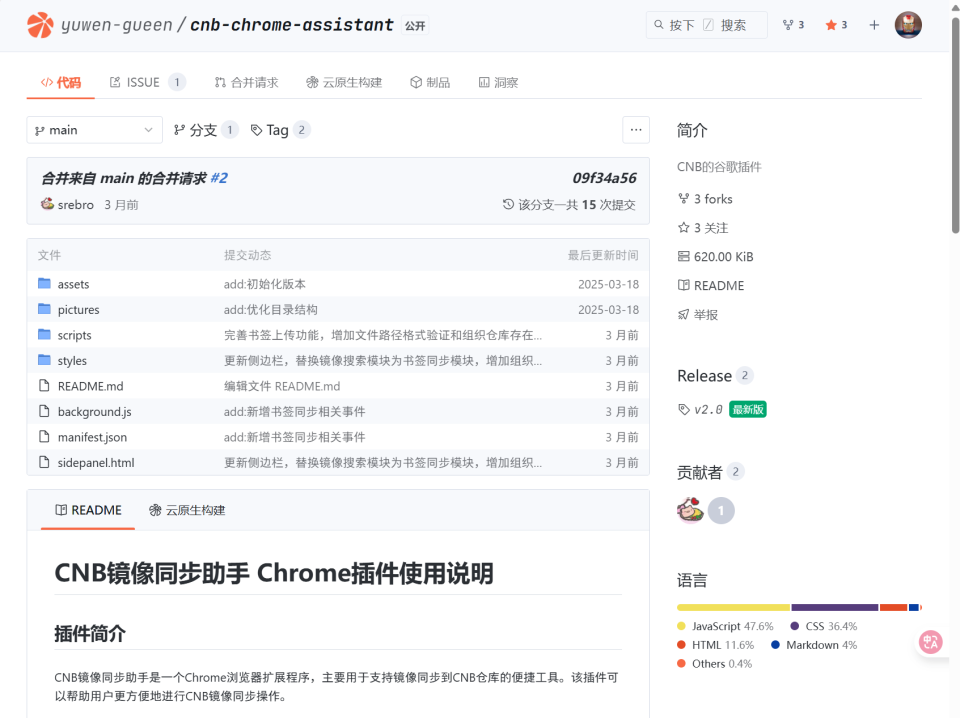The width and height of the screenshot is (960, 718).
Task: Open the 洞察 tab
Action: [x=498, y=82]
